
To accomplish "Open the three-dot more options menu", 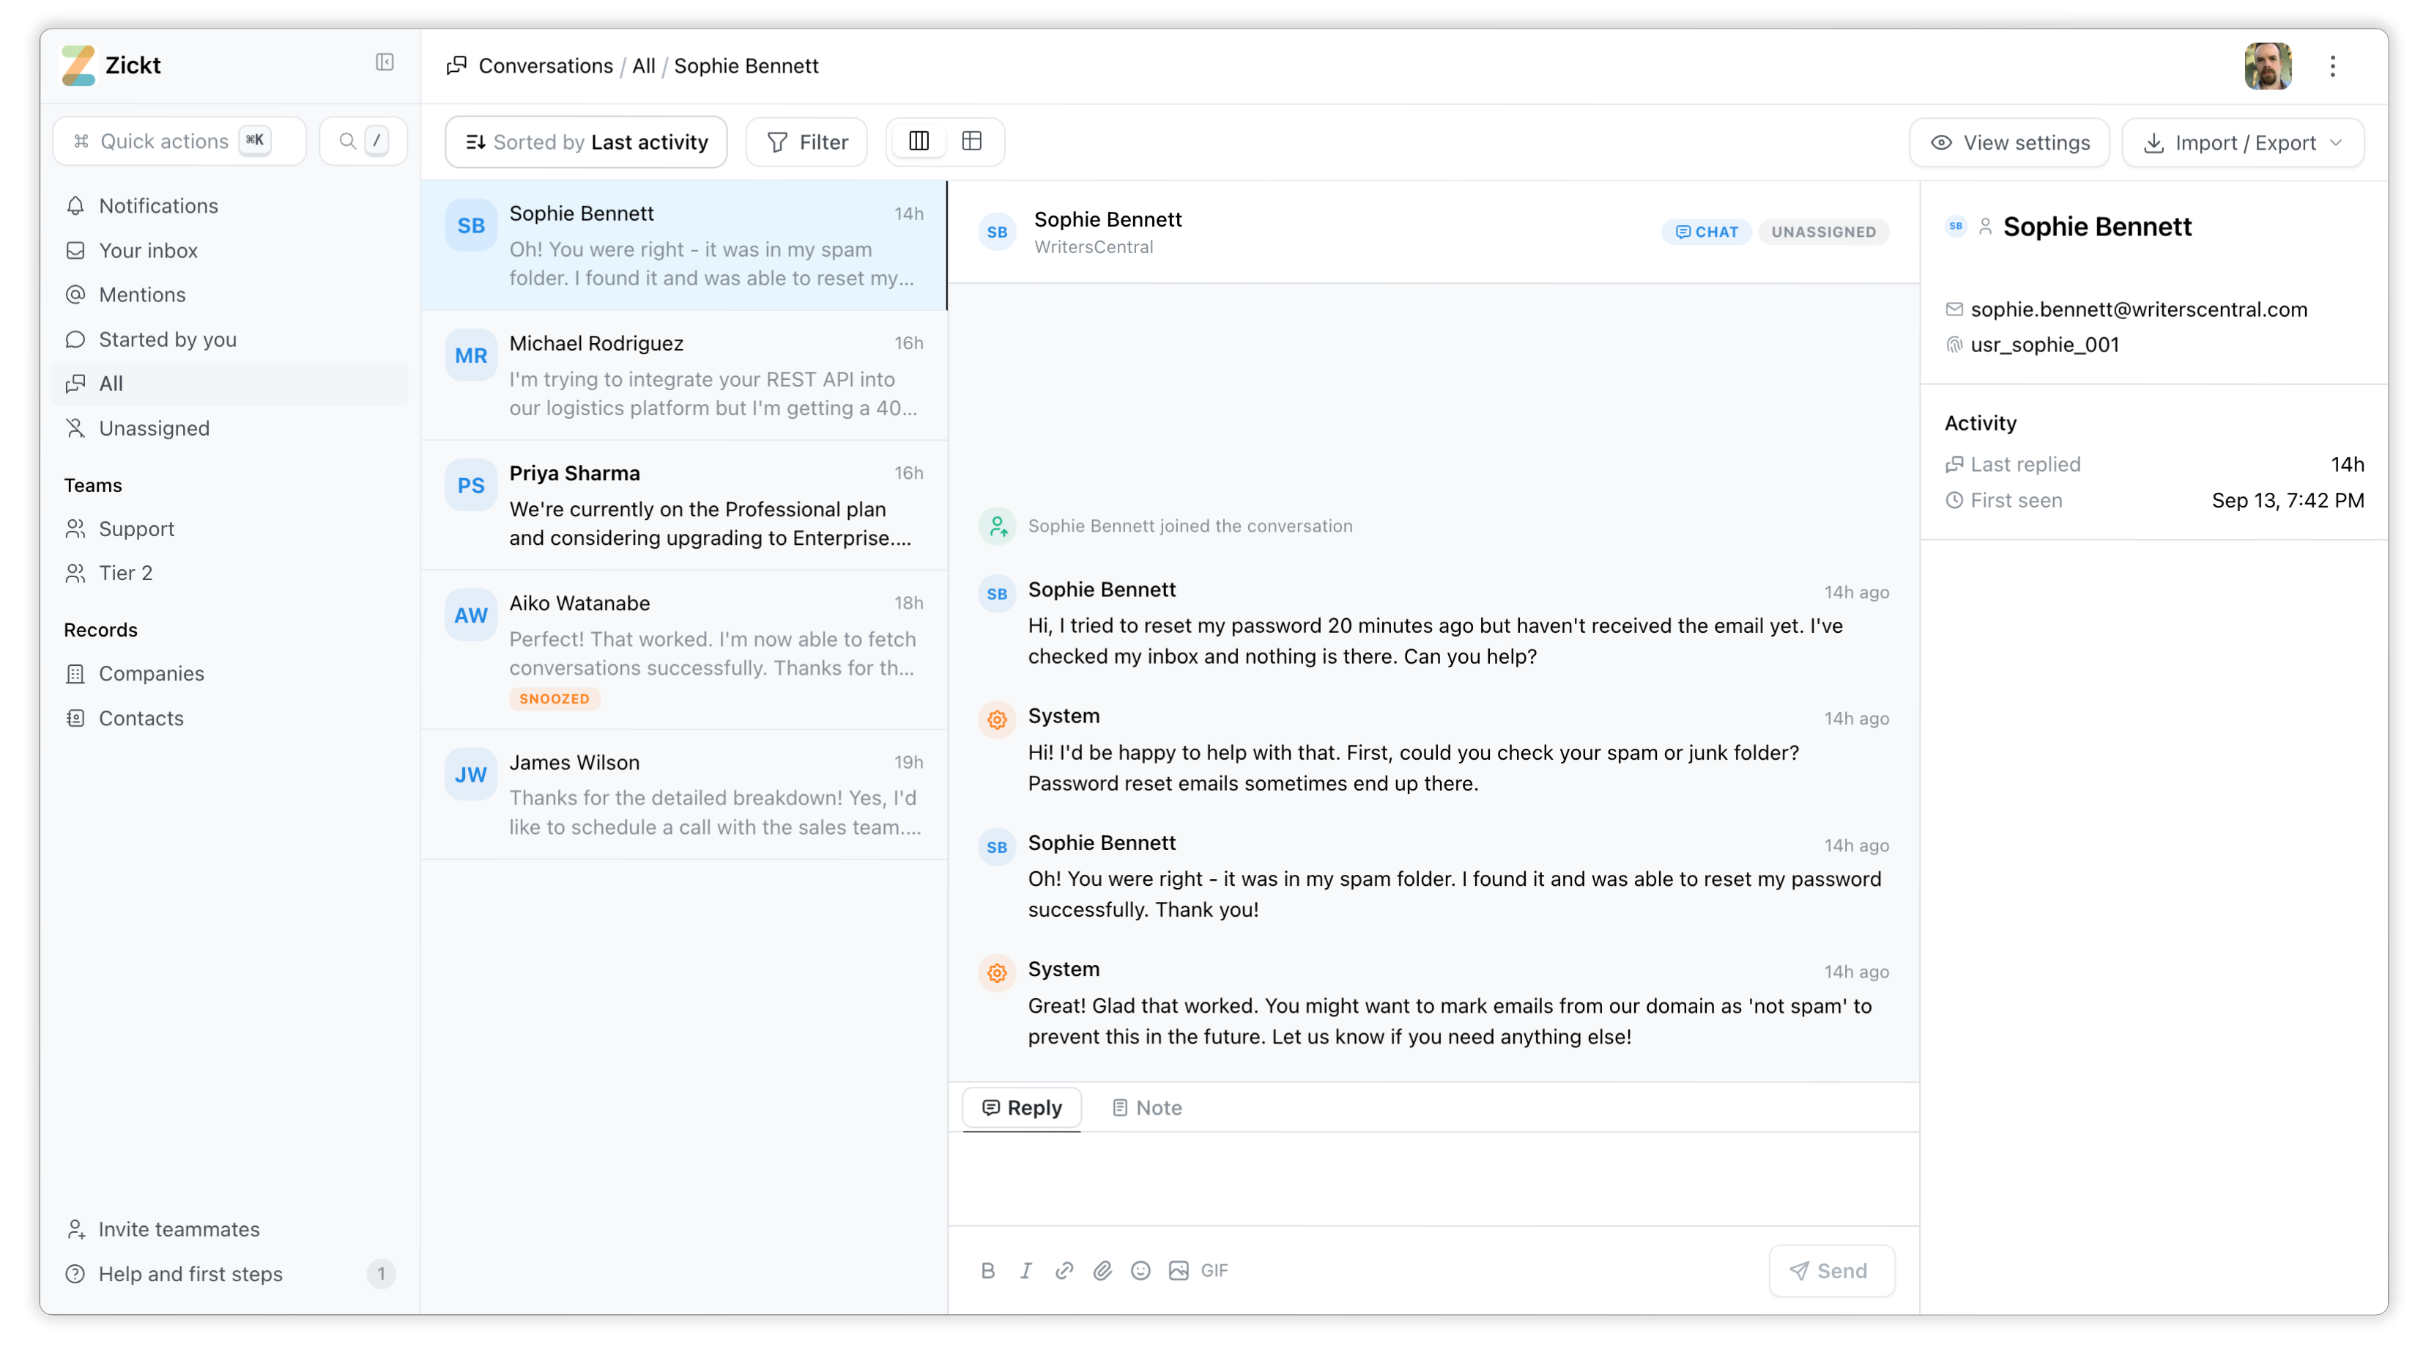I will (x=2332, y=66).
